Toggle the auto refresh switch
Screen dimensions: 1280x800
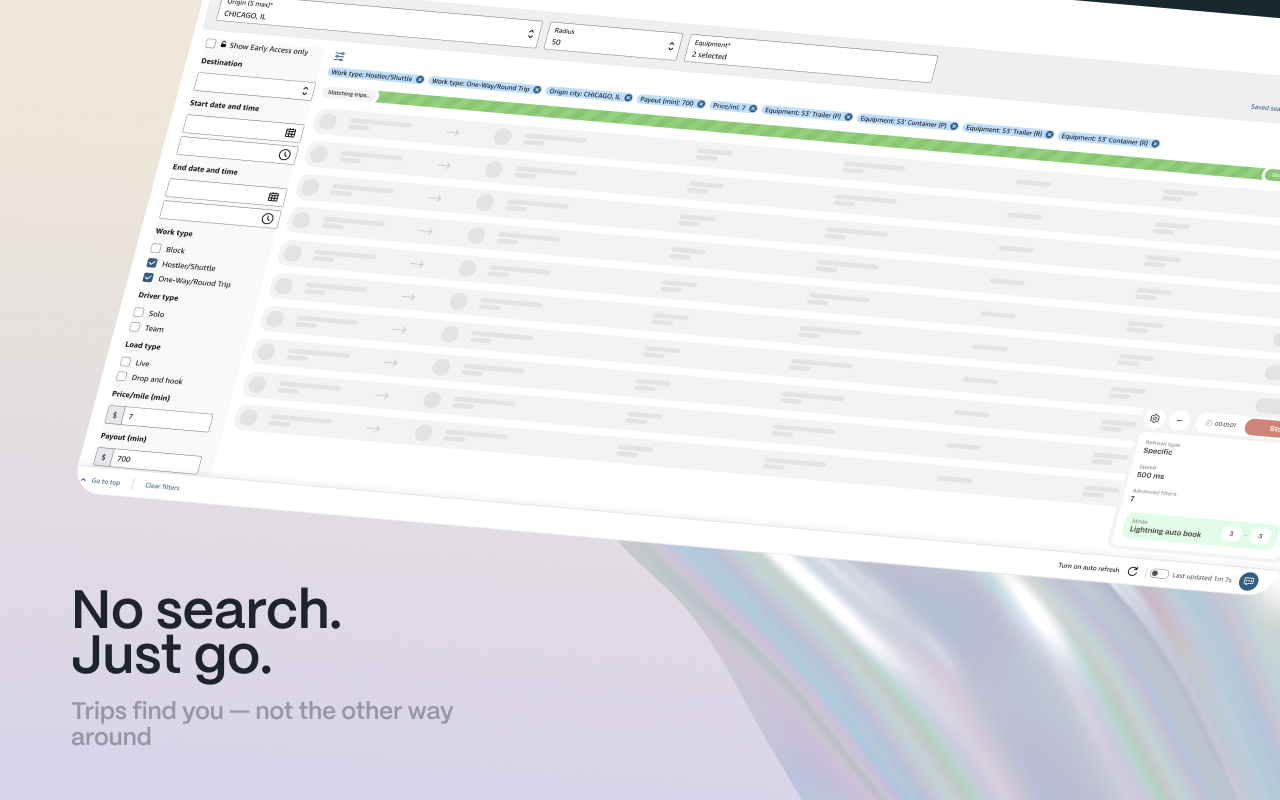(1159, 574)
